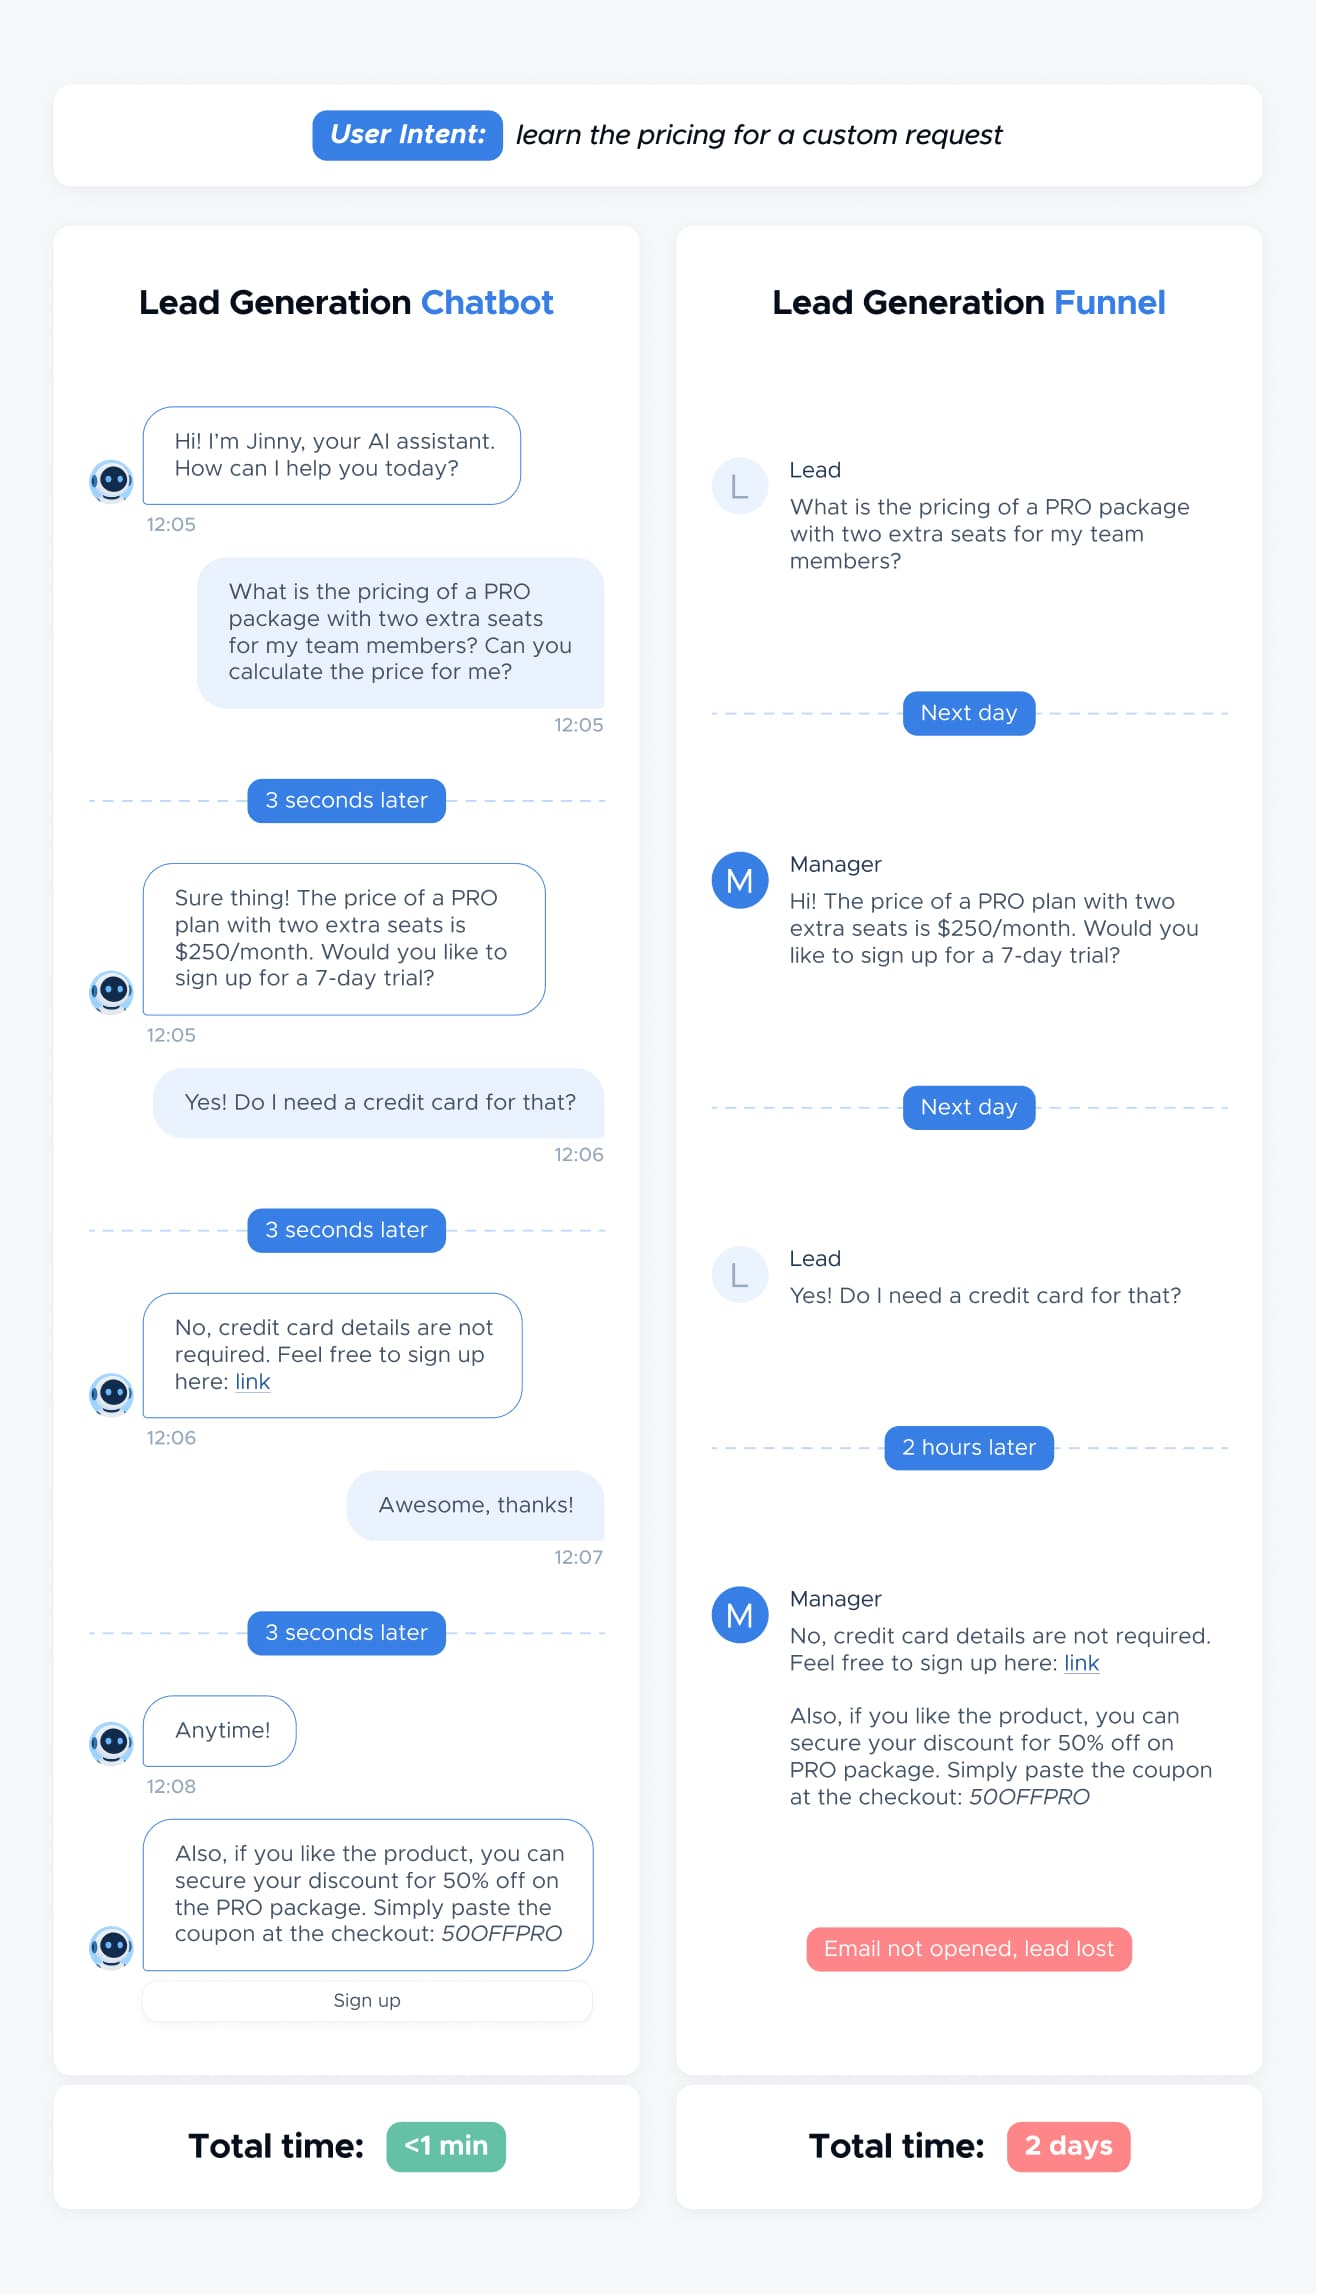Click the first 'Next day' divider badge
The height and width of the screenshot is (2295, 1317).
click(x=968, y=713)
